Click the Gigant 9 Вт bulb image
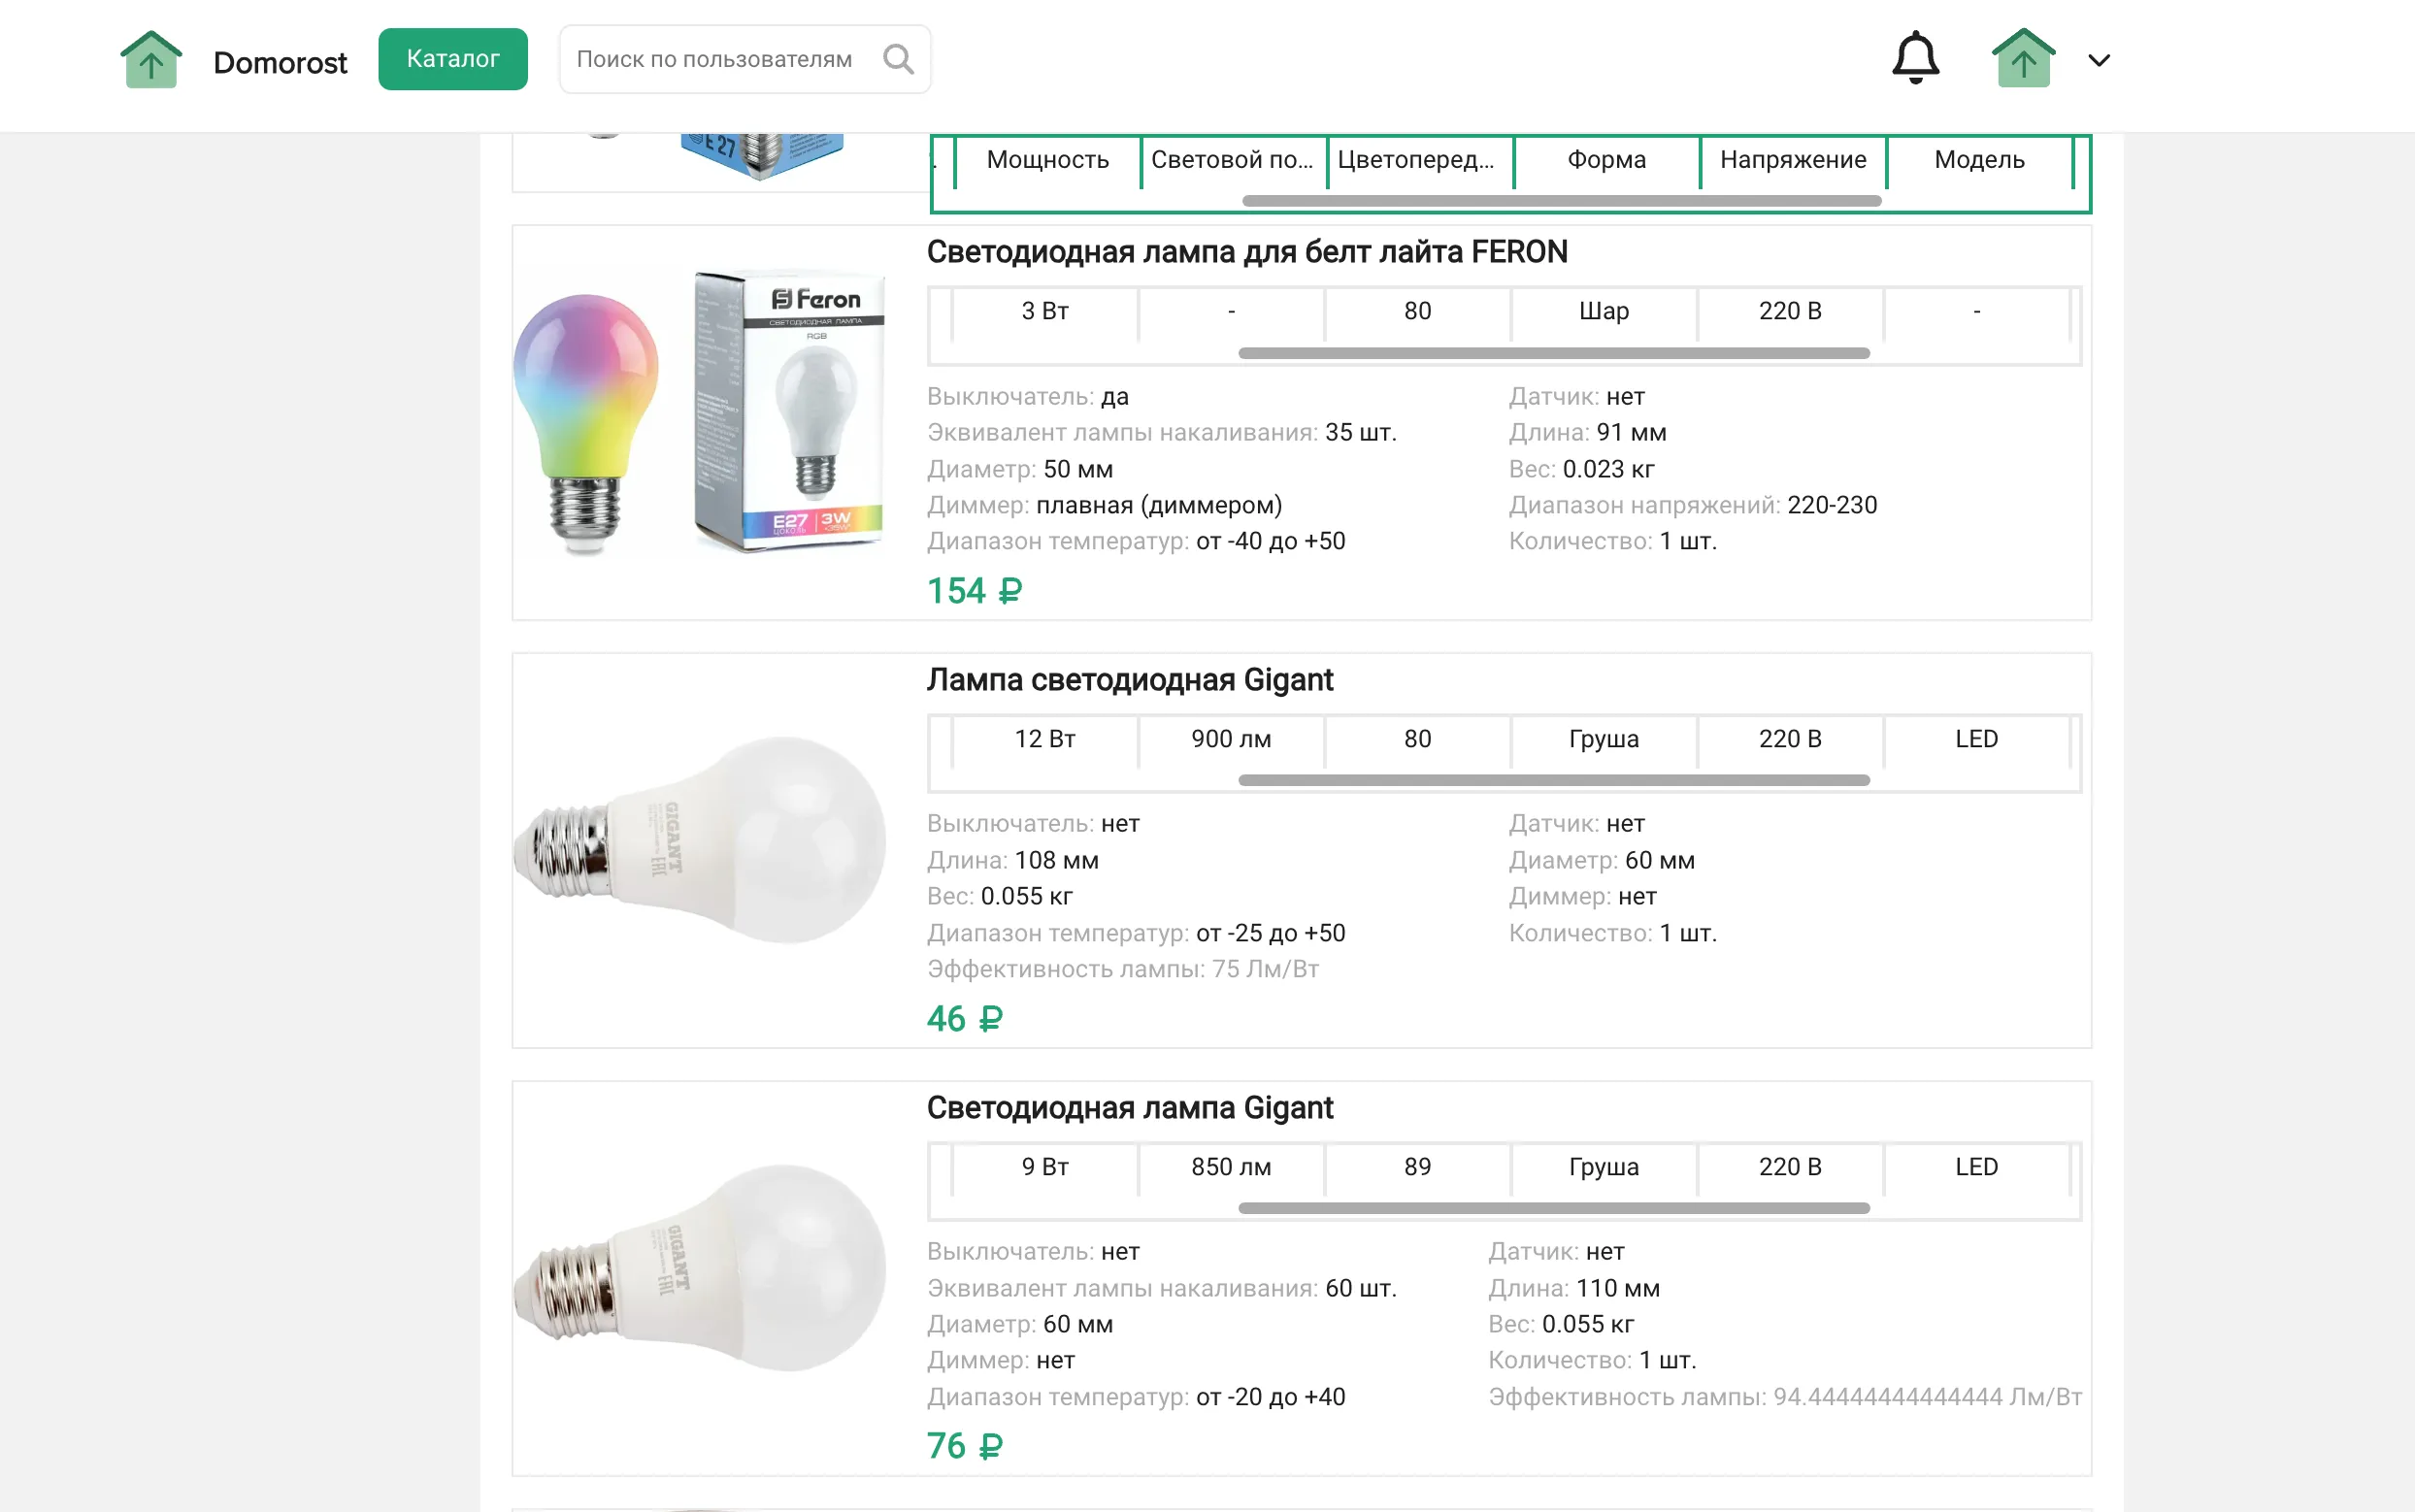This screenshot has width=2415, height=1512. point(700,1268)
